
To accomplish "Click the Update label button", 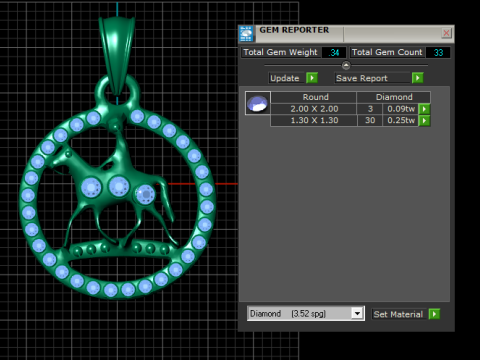I will pos(286,78).
